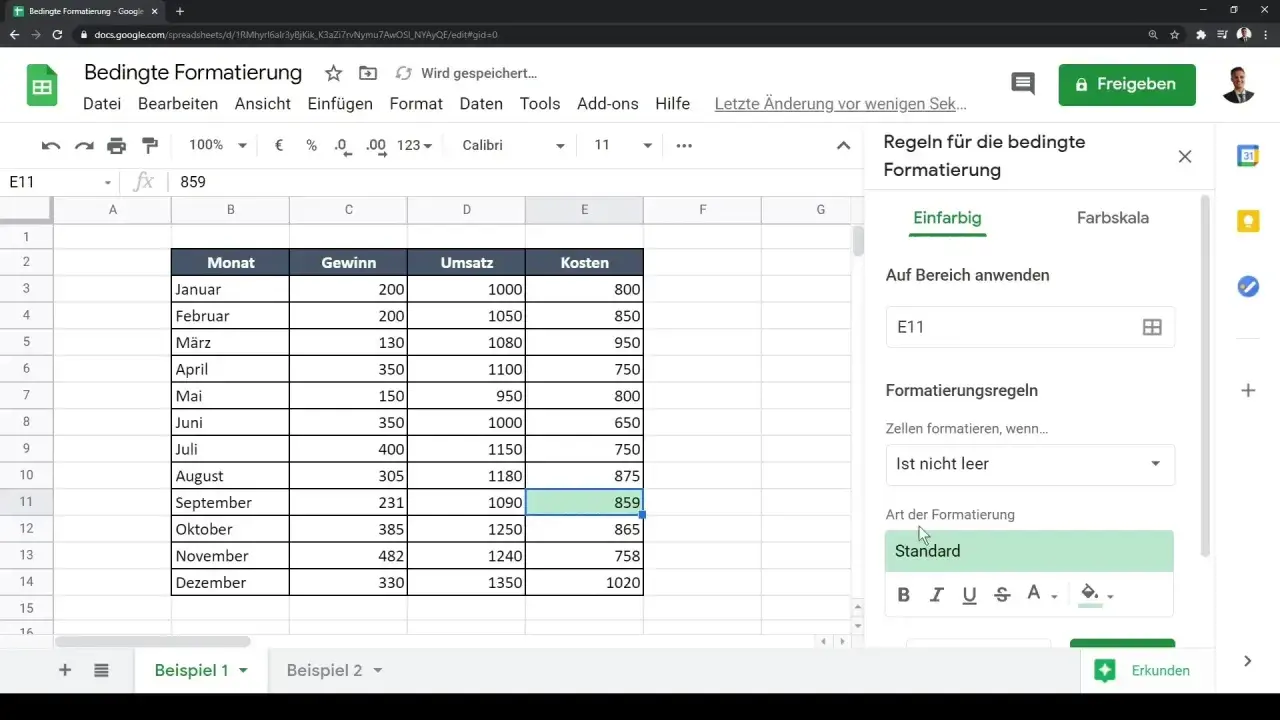Viewport: 1280px width, 720px height.
Task: Open the Datei menu
Action: coord(102,104)
